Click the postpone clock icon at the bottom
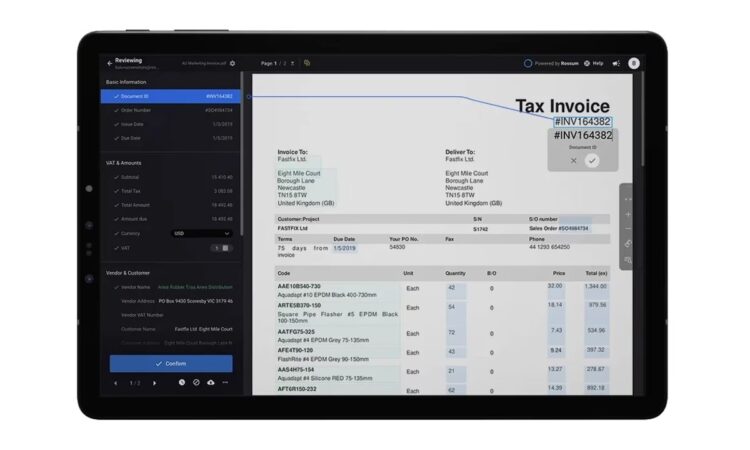The width and height of the screenshot is (750, 450). (x=182, y=382)
